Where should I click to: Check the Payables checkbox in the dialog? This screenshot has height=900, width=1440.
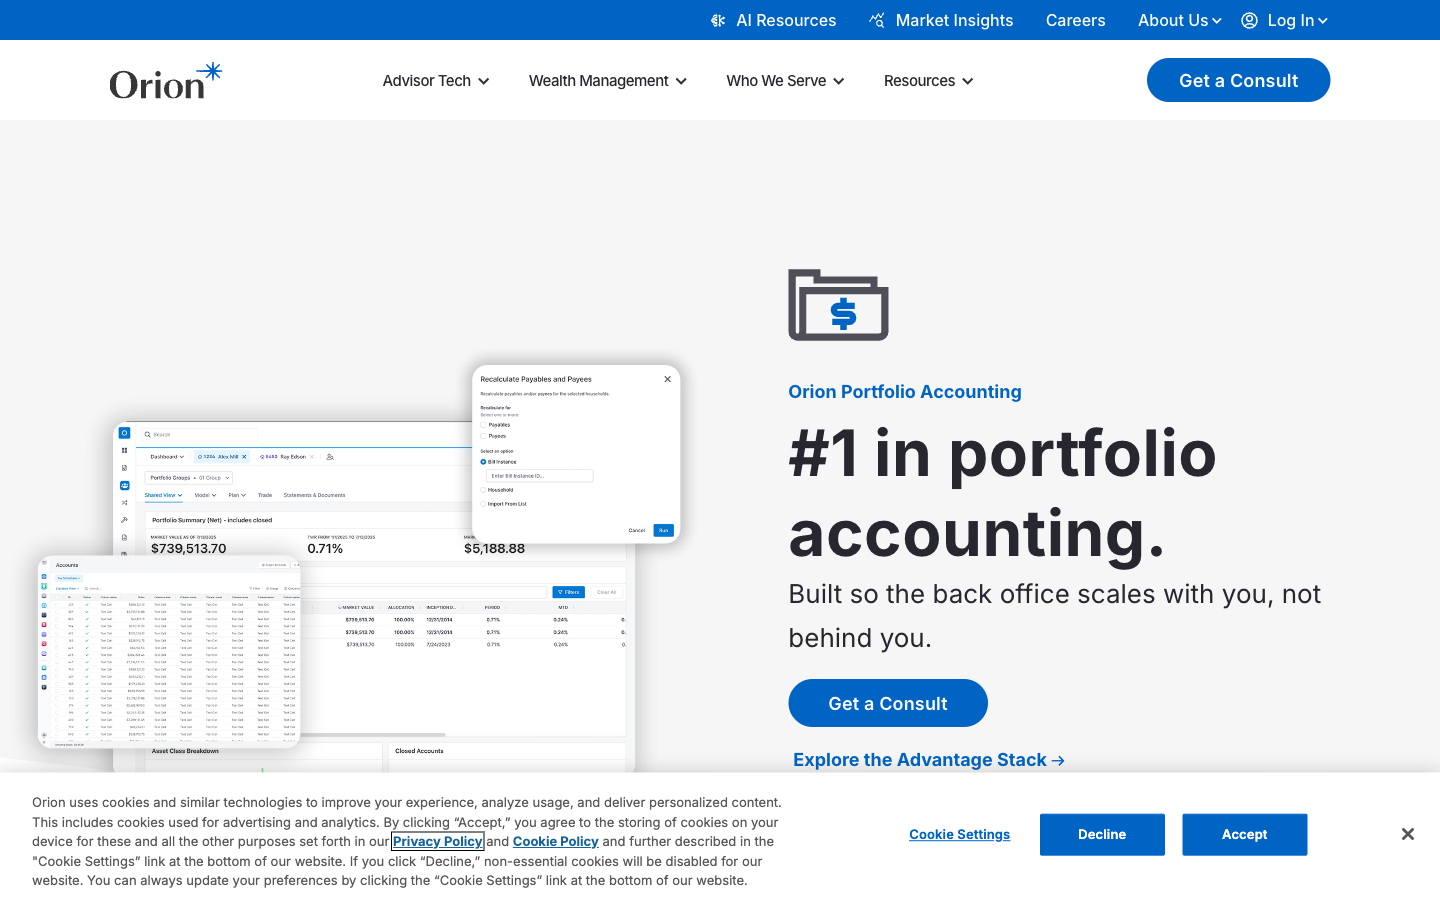tap(483, 425)
